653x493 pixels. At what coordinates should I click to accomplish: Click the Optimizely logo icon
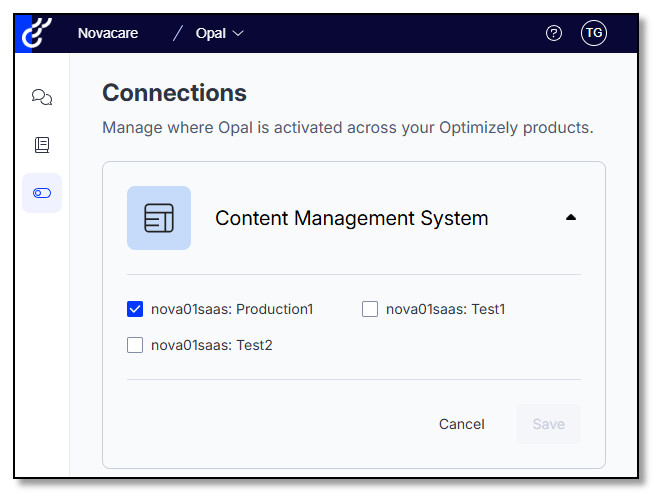(x=37, y=33)
